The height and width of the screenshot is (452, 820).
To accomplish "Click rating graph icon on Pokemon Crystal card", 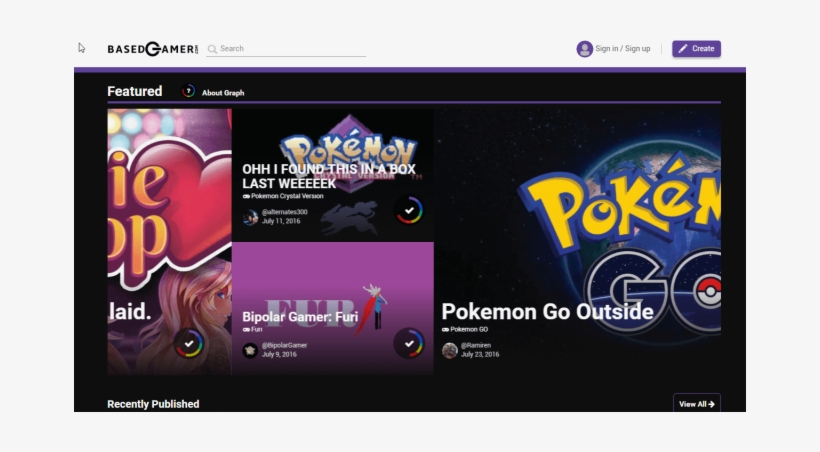I will pyautogui.click(x=409, y=210).
